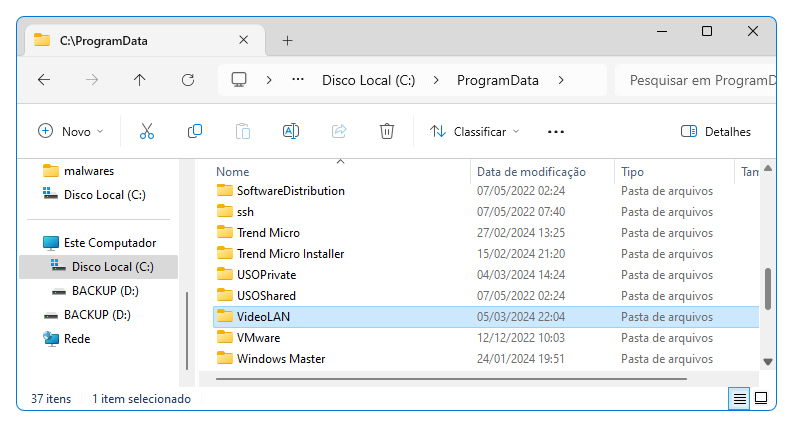
Task: Add a new tab with plus
Action: tap(288, 40)
